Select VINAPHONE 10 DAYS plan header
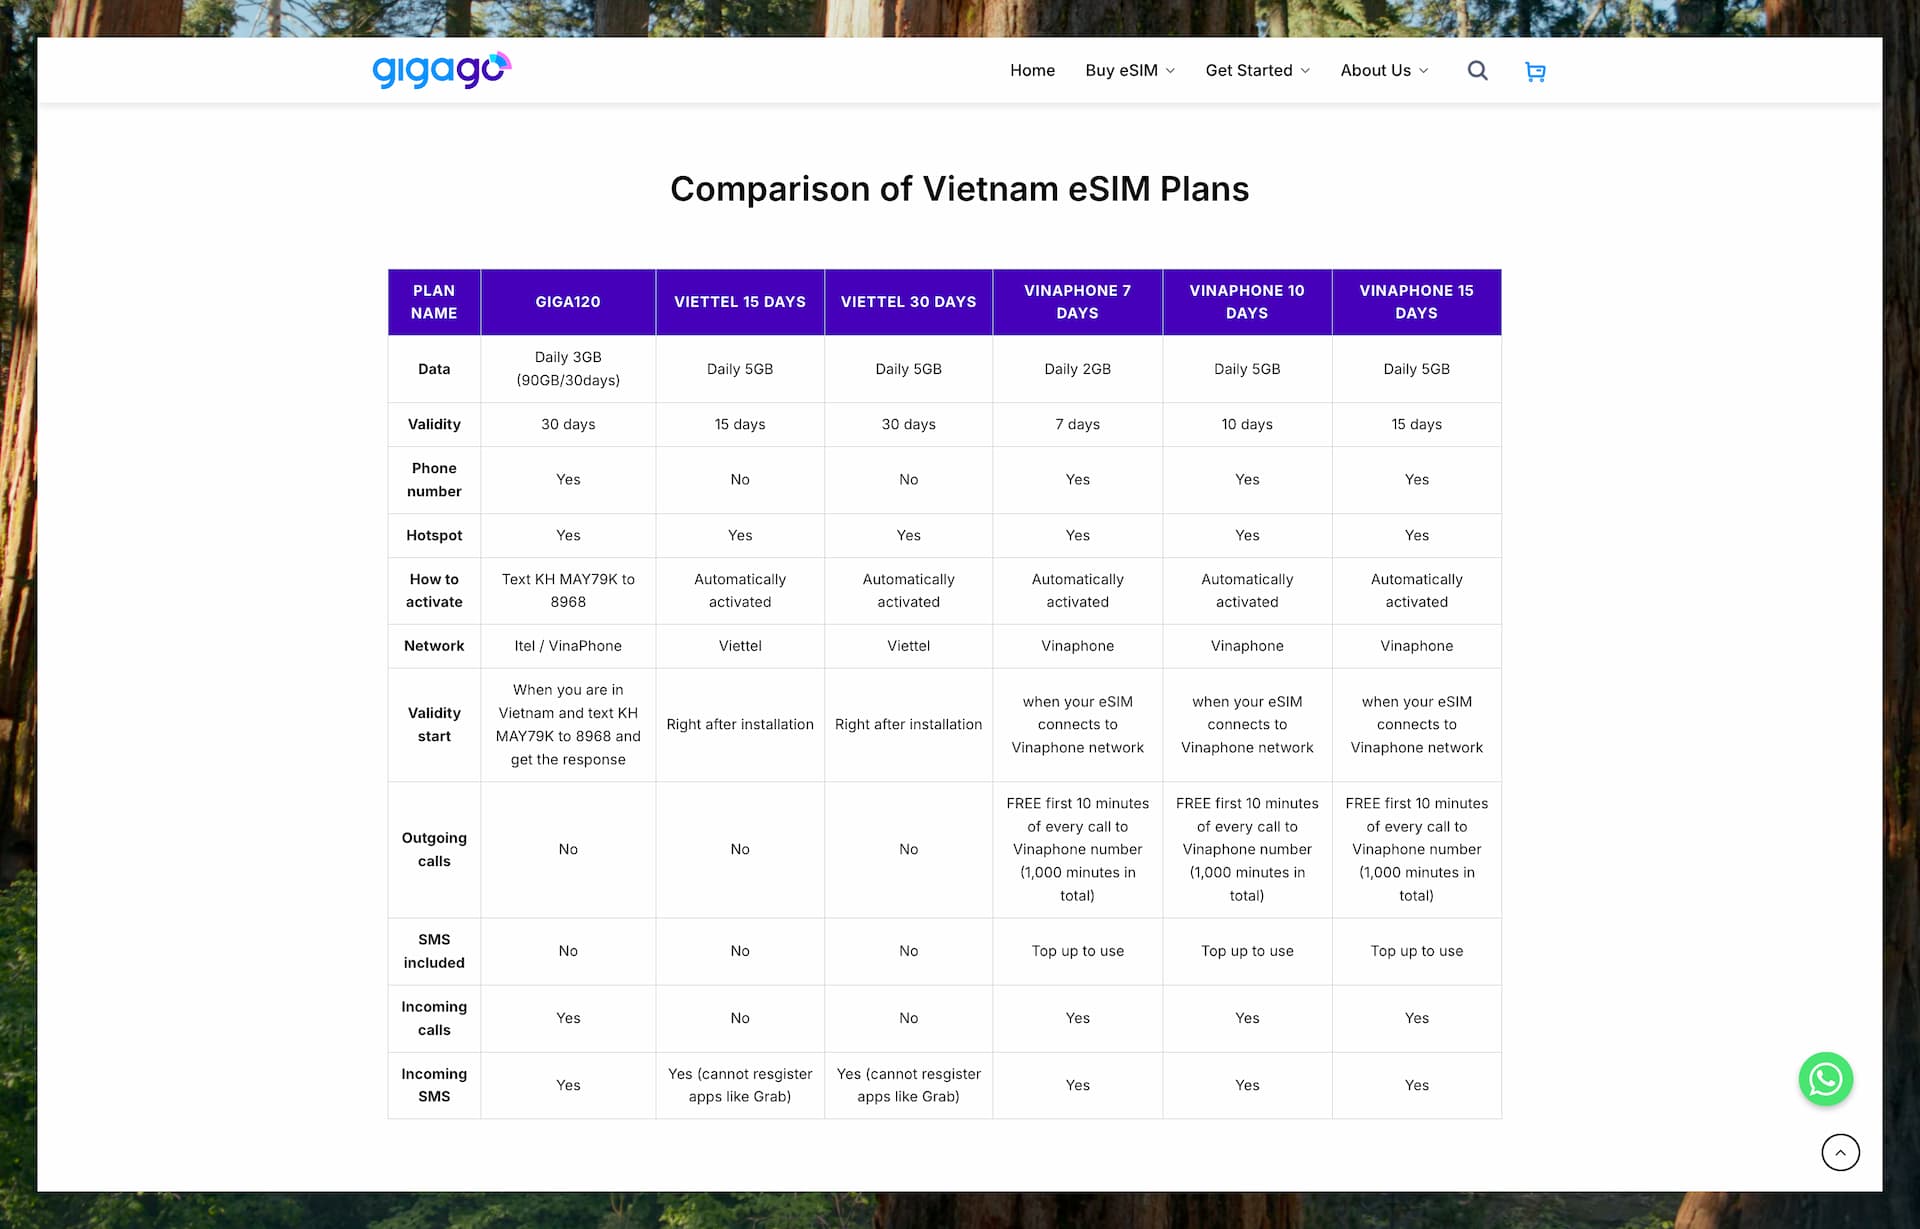Image resolution: width=1920 pixels, height=1229 pixels. coord(1247,301)
